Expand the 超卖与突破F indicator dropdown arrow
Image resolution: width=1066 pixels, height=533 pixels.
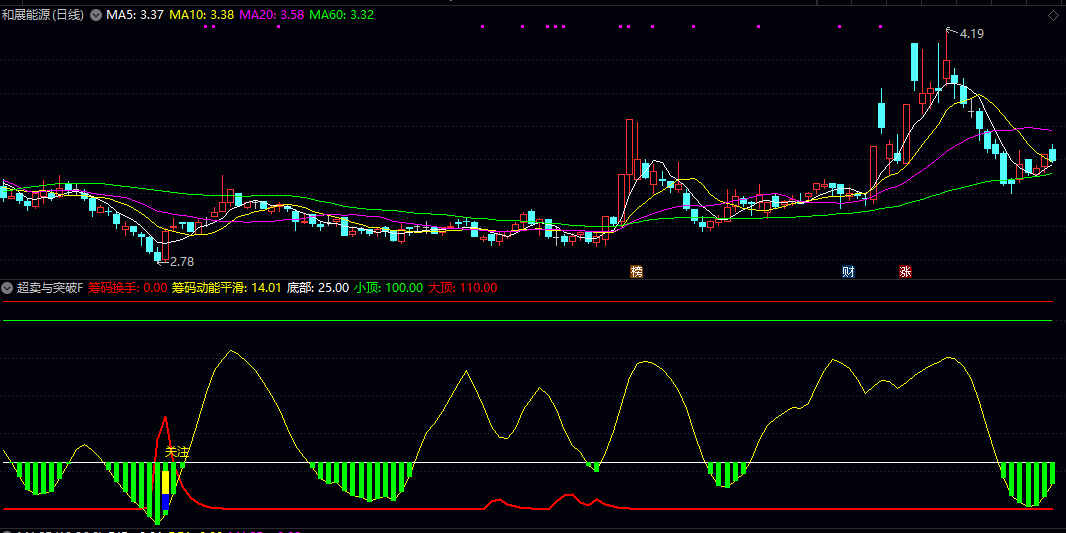pyautogui.click(x=8, y=288)
